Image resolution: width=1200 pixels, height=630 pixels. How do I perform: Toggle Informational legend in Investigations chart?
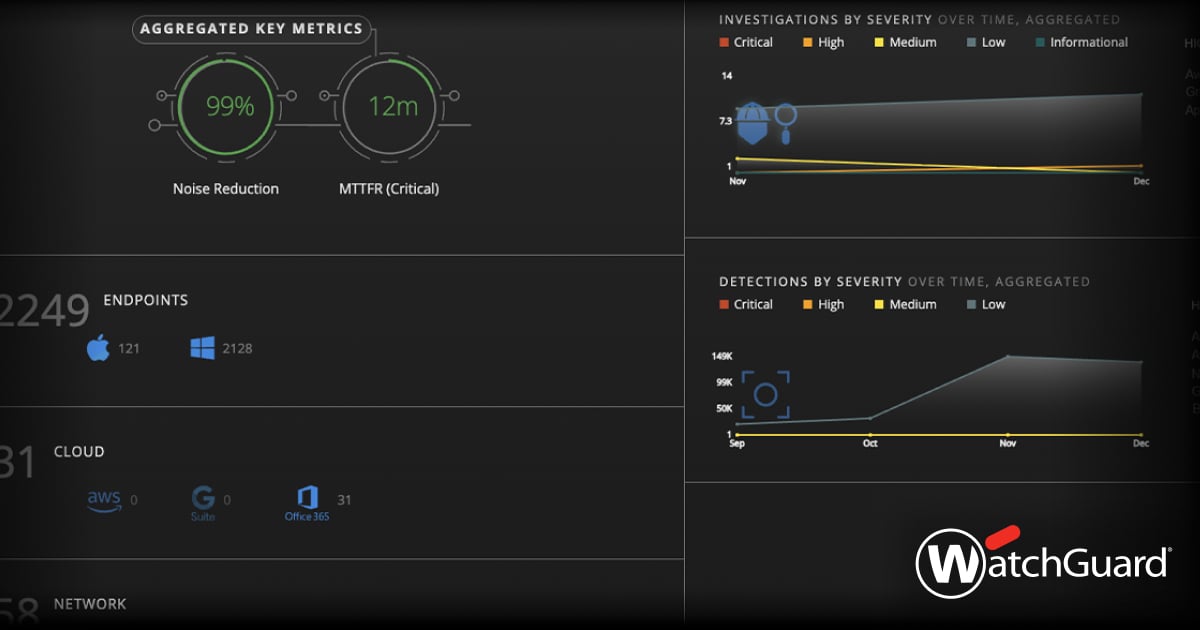tap(1082, 42)
